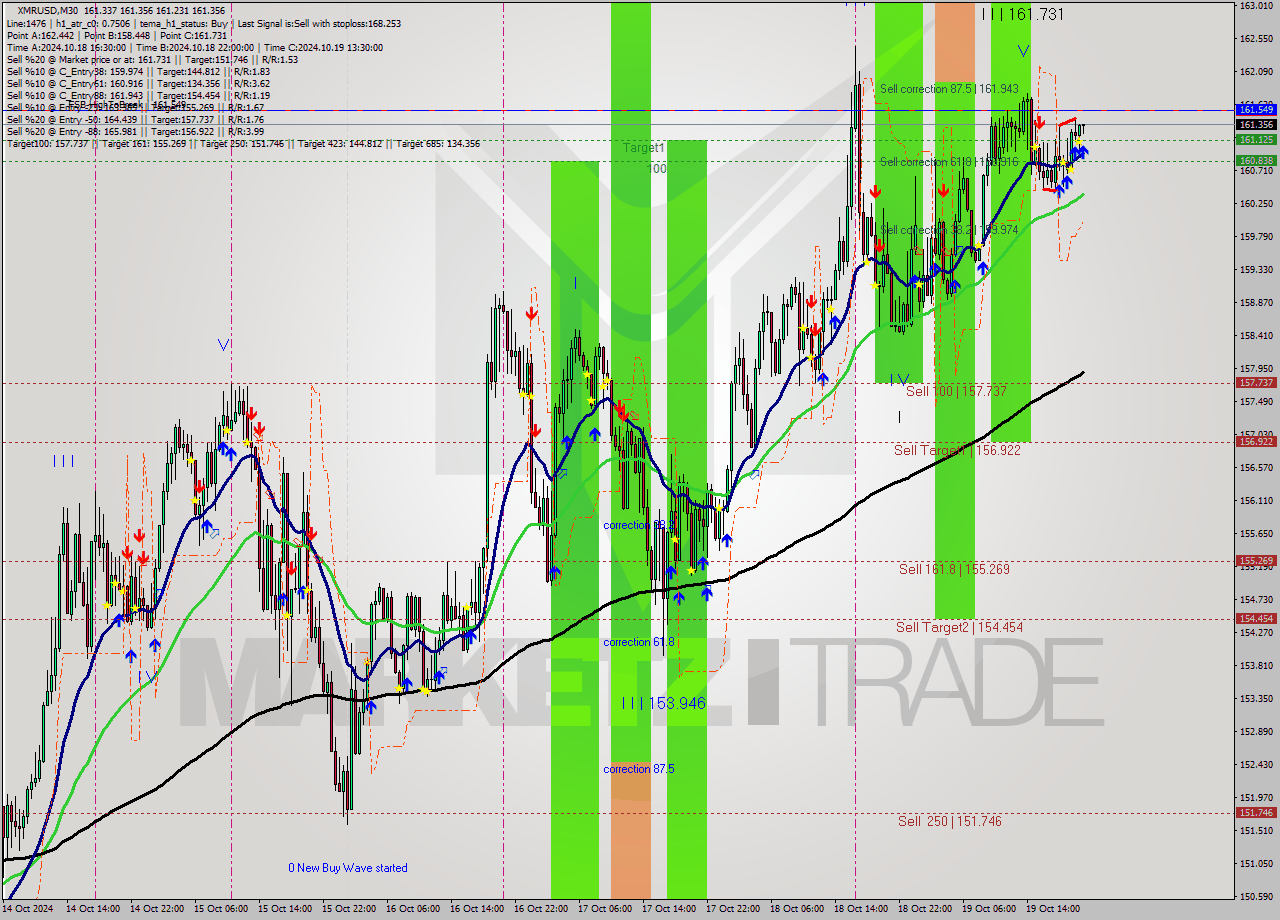Image resolution: width=1280 pixels, height=920 pixels.
Task: Click the red 157.737 price axis label
Action: click(x=1256, y=383)
